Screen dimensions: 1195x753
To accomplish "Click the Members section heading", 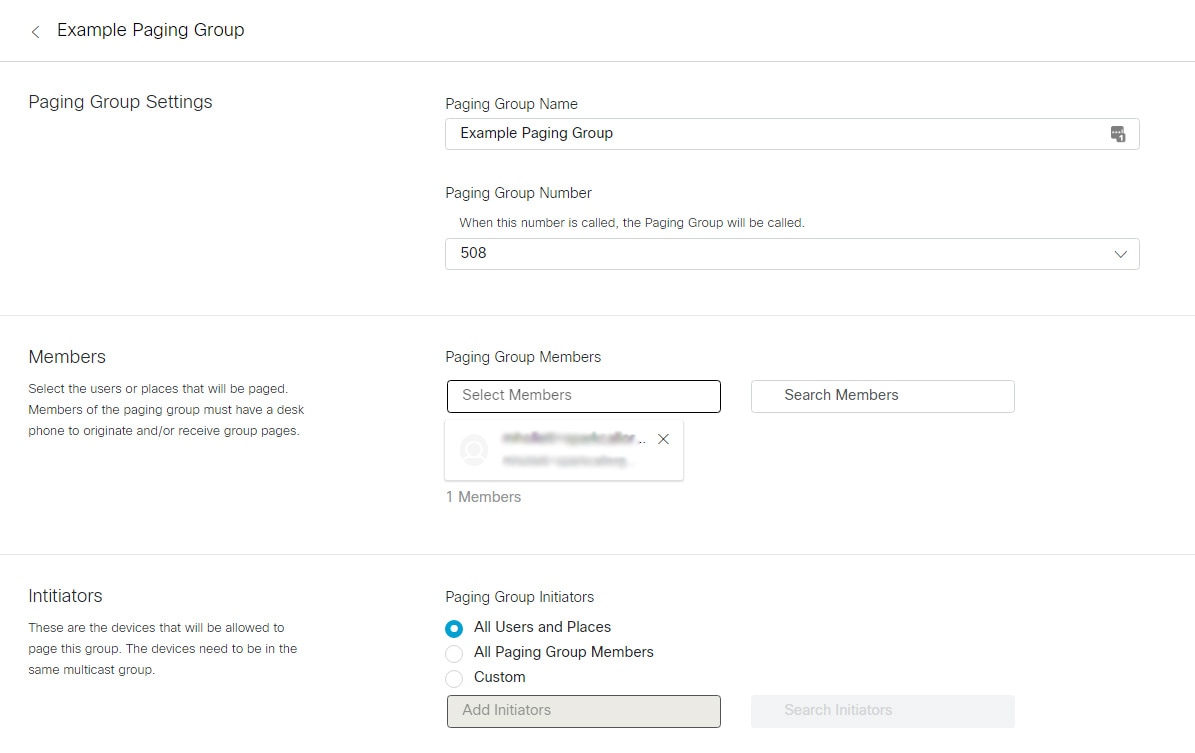I will (67, 356).
